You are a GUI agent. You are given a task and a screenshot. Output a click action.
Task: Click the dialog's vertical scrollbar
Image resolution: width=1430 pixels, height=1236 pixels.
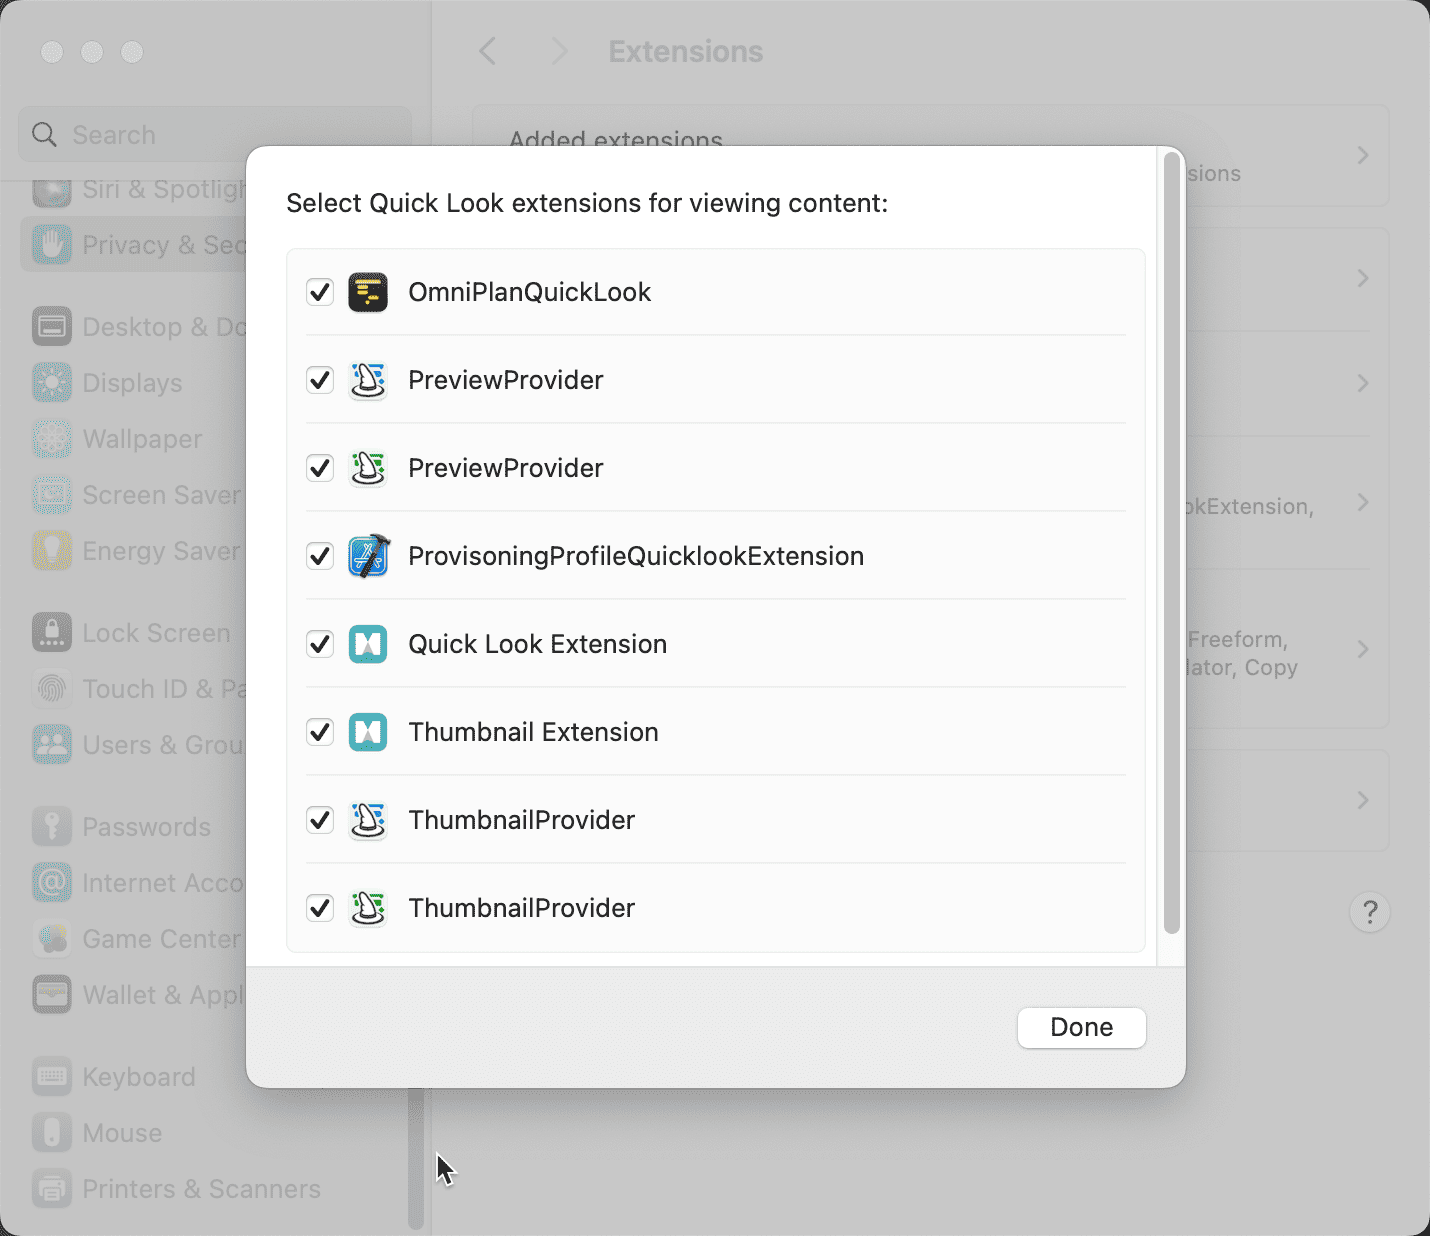tap(1171, 540)
